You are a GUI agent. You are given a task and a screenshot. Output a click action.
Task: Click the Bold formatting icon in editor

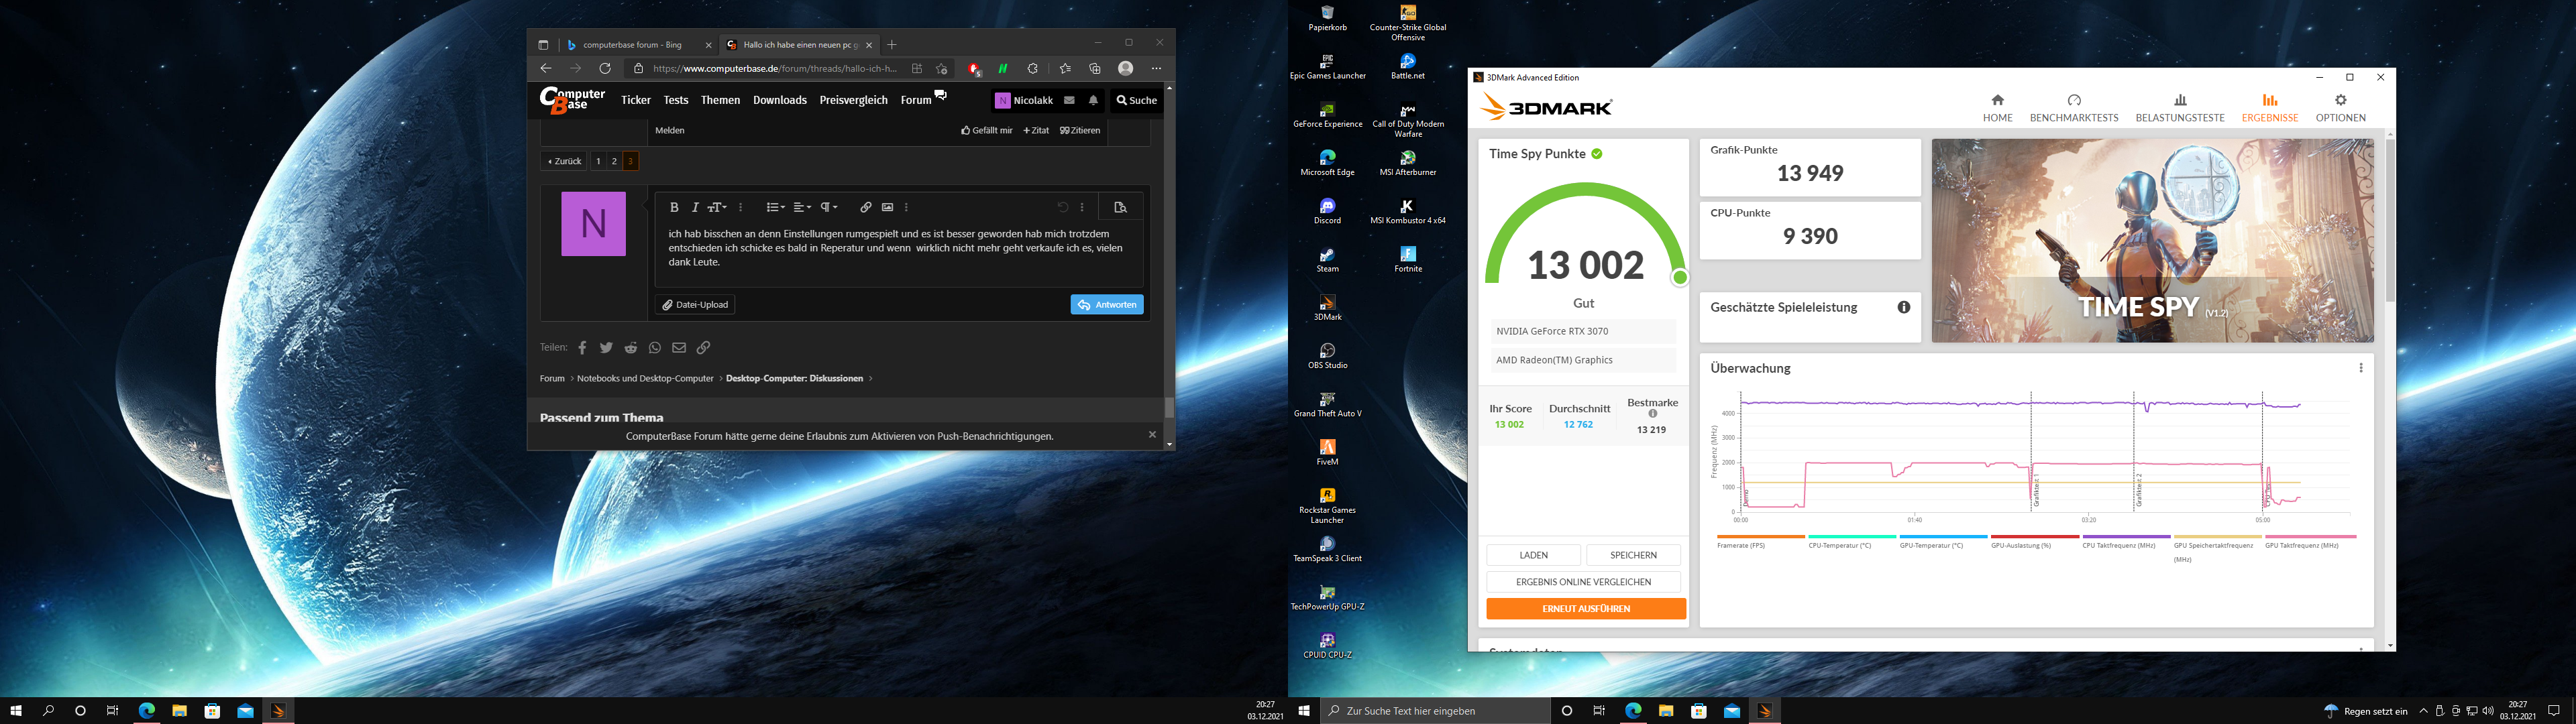point(674,207)
